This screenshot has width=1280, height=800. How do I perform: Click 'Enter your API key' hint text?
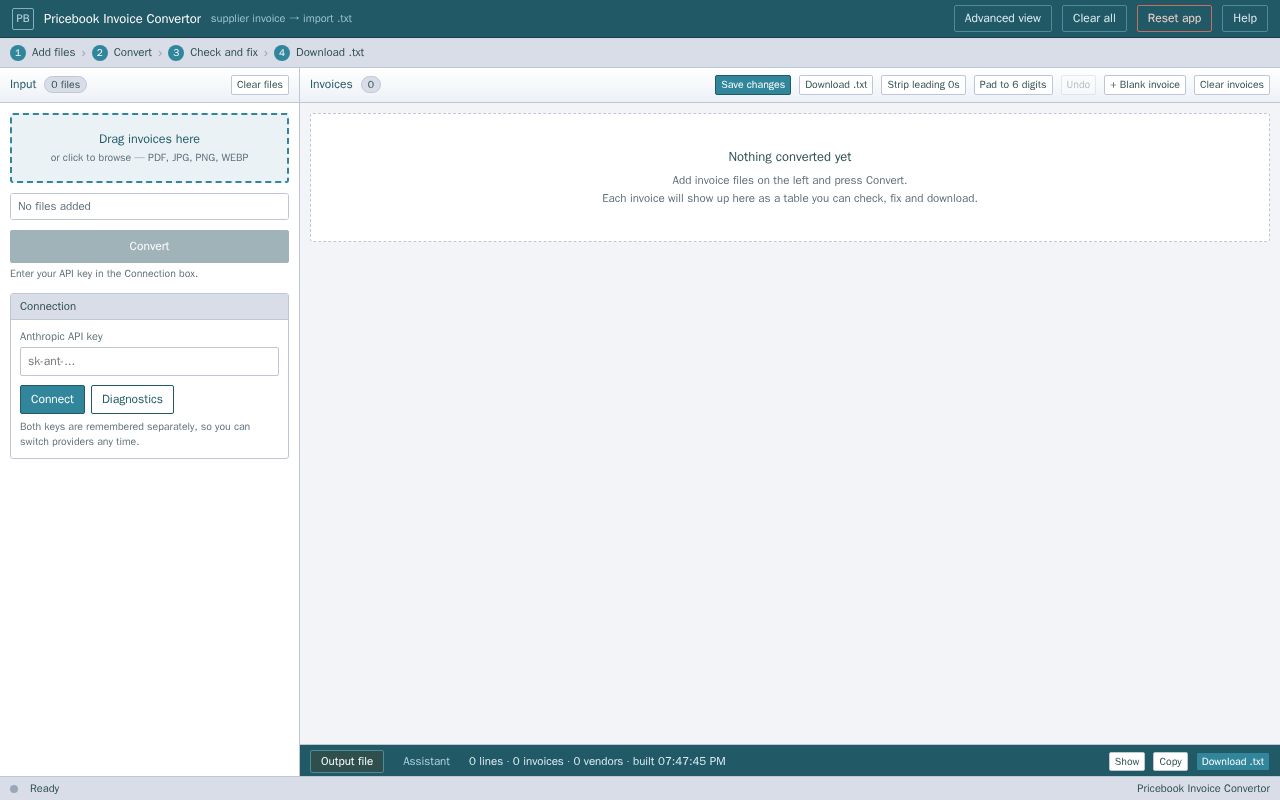coord(104,274)
